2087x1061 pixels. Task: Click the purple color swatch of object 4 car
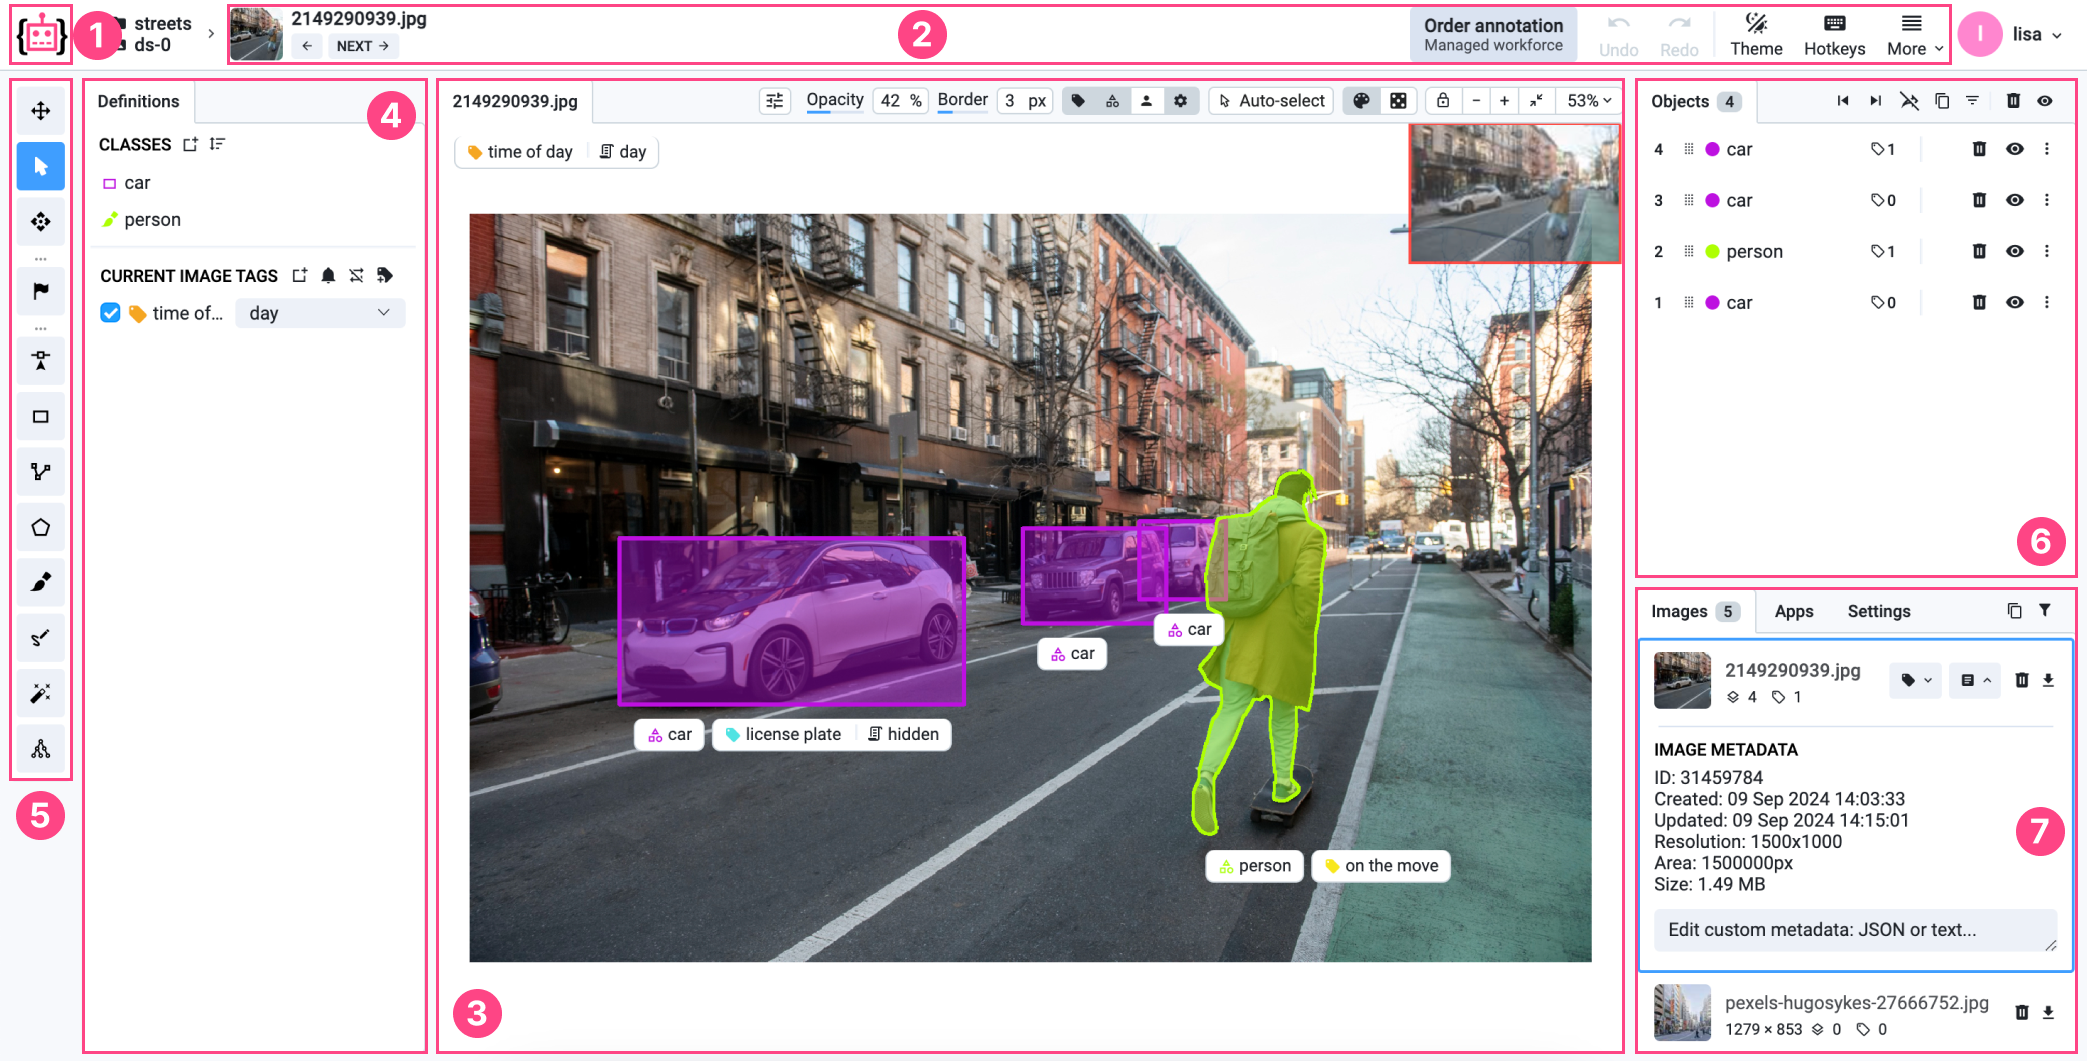point(1710,148)
